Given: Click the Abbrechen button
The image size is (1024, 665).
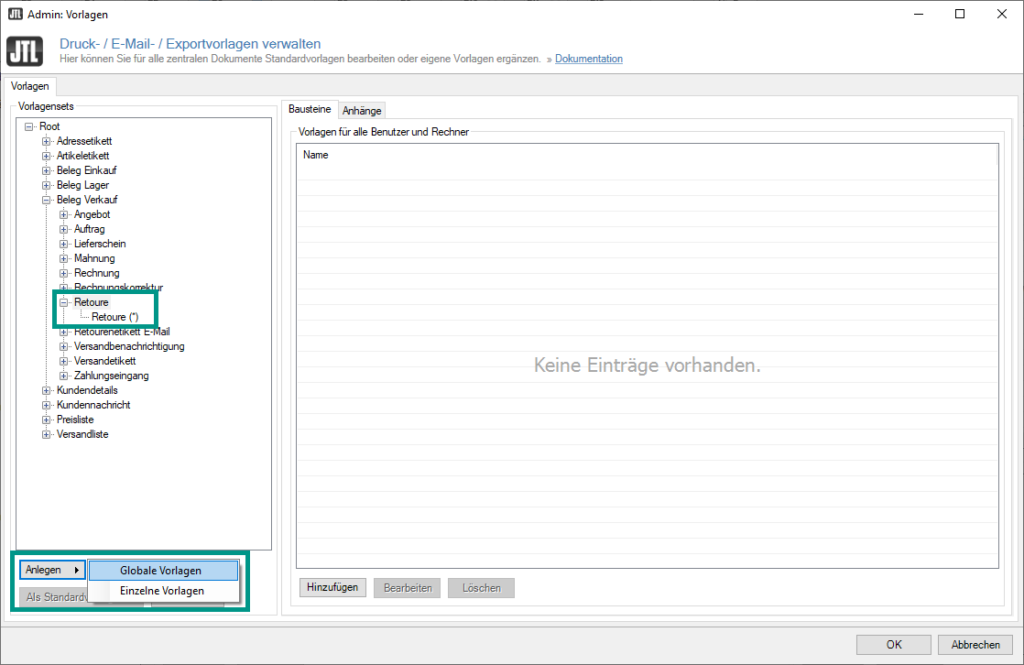Looking at the screenshot, I should tap(975, 644).
